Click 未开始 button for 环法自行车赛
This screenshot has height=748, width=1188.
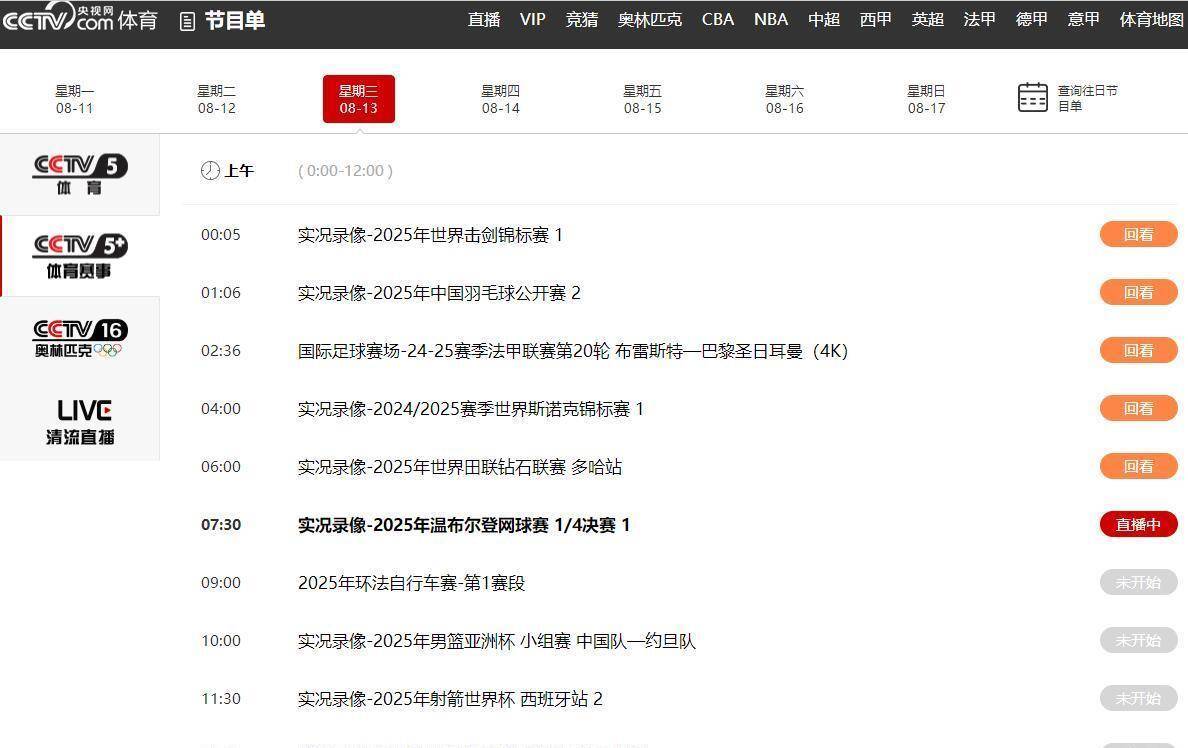(1138, 583)
